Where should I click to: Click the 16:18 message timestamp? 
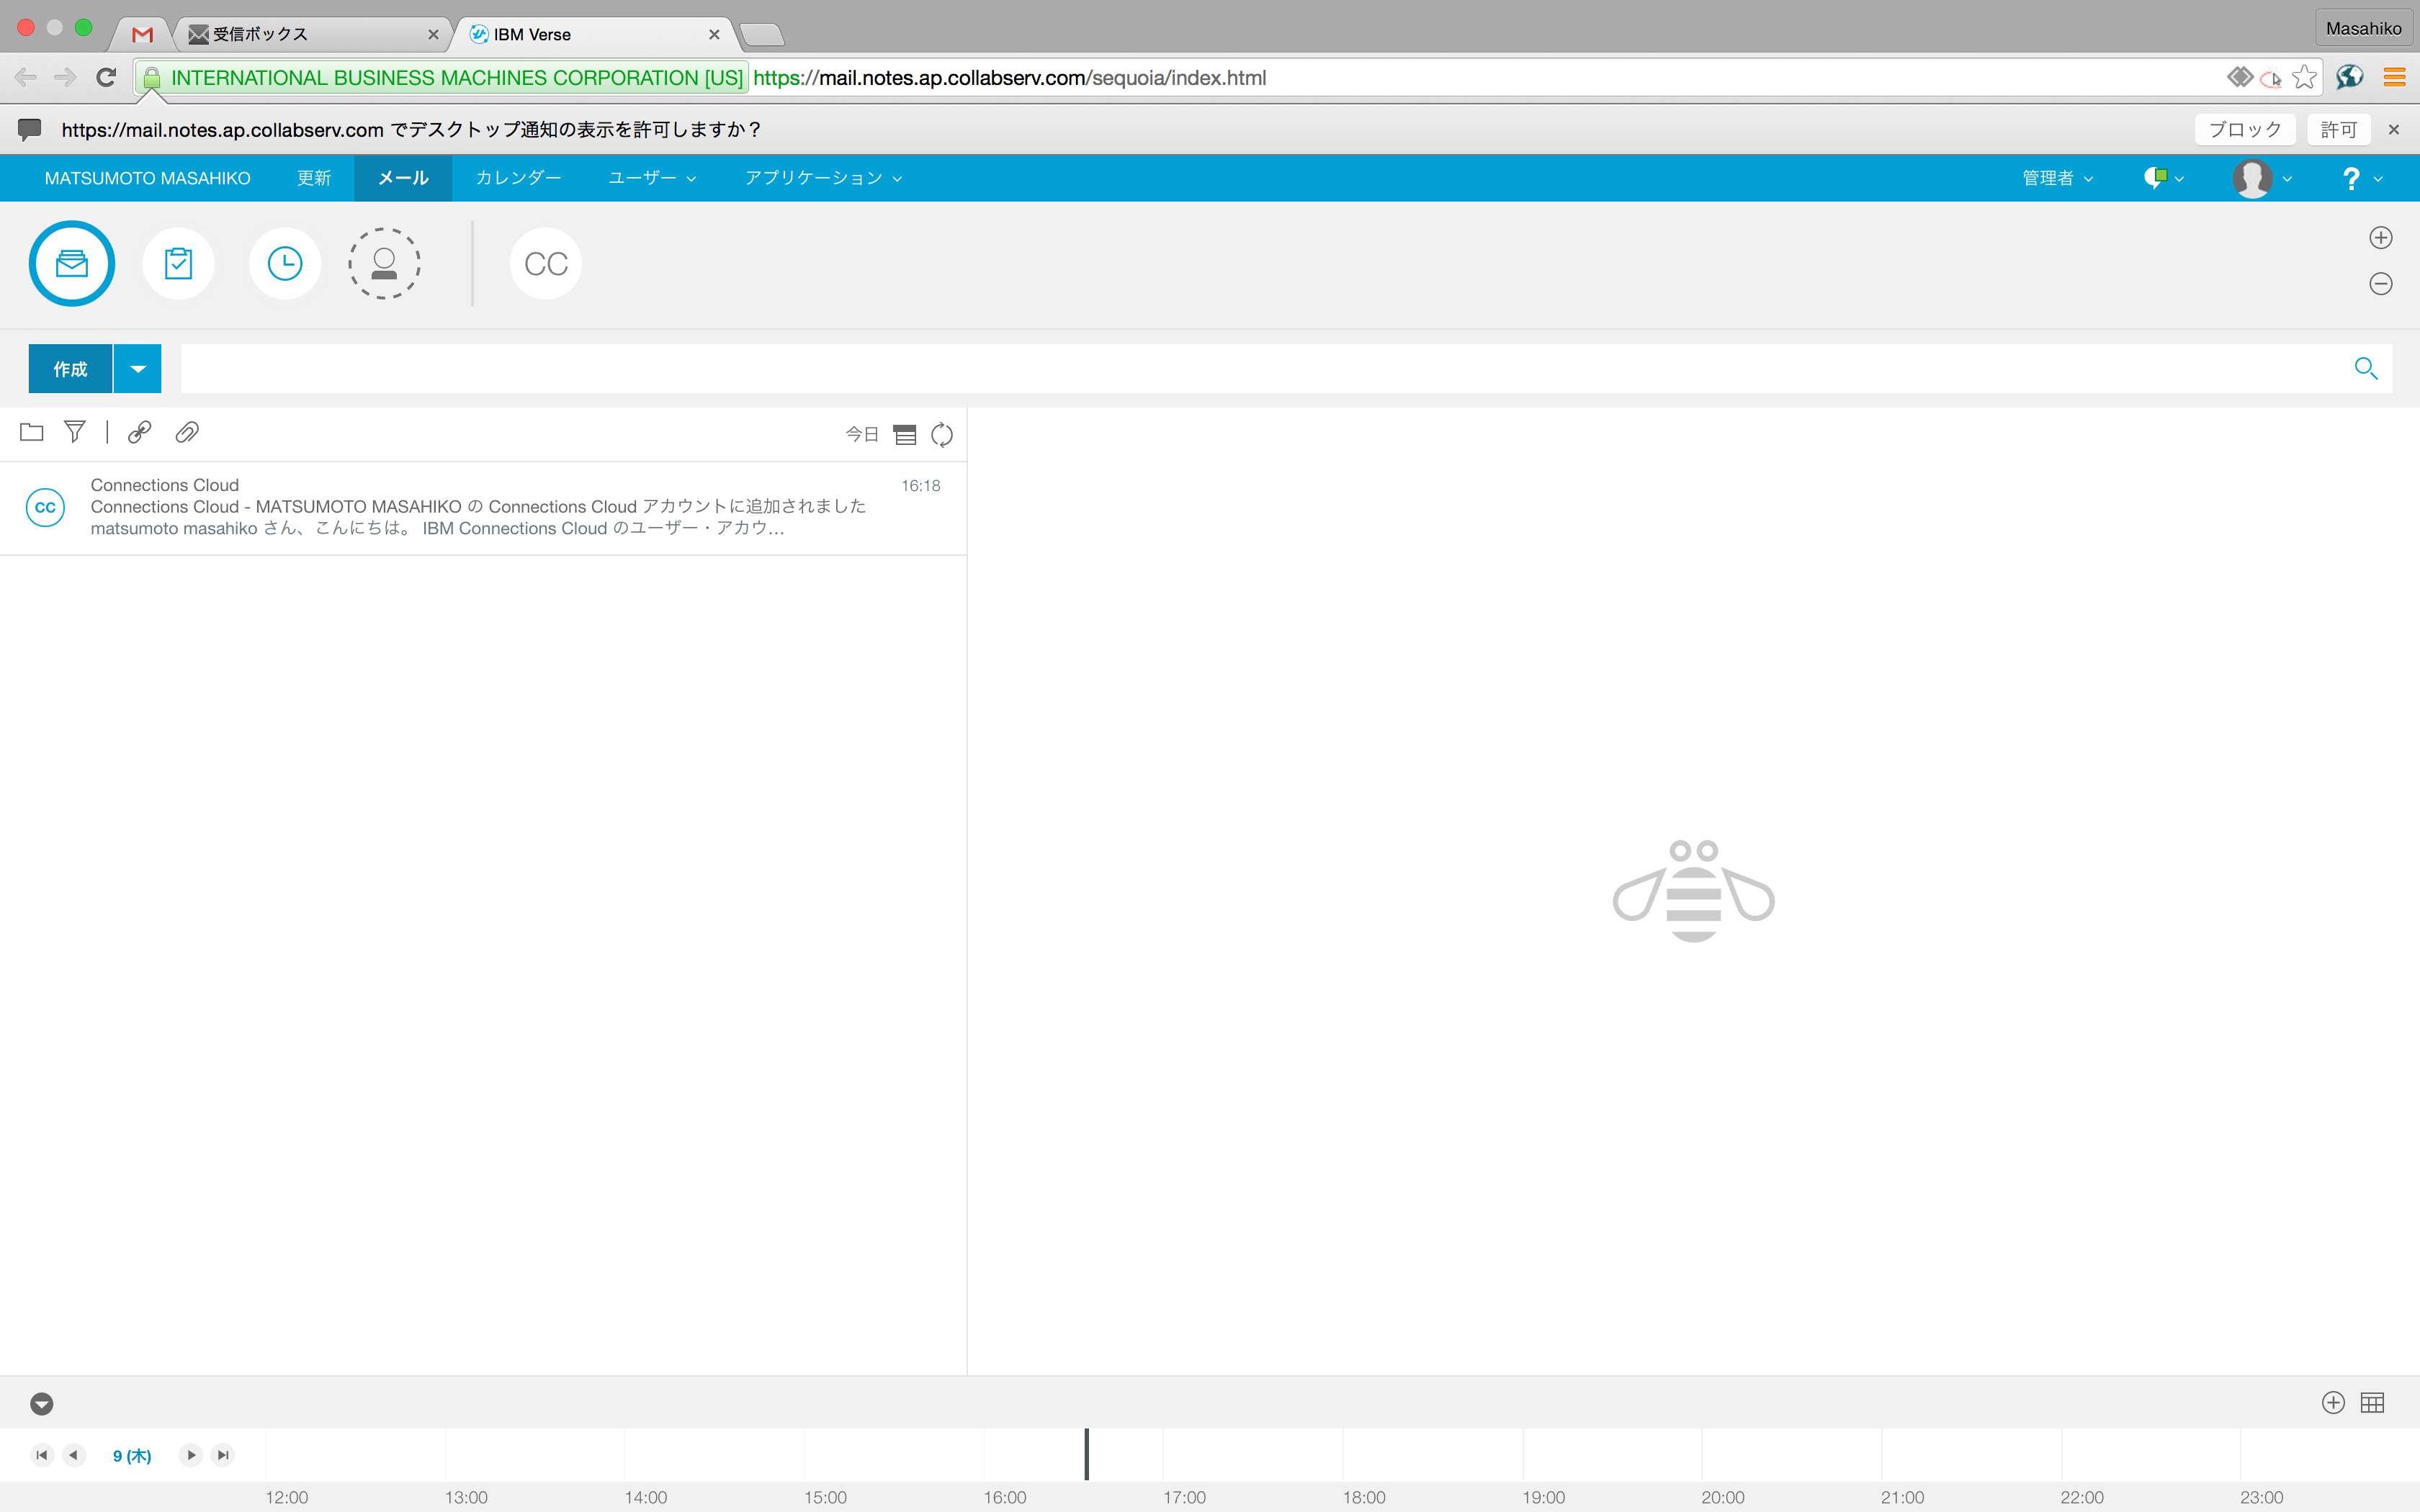point(920,486)
